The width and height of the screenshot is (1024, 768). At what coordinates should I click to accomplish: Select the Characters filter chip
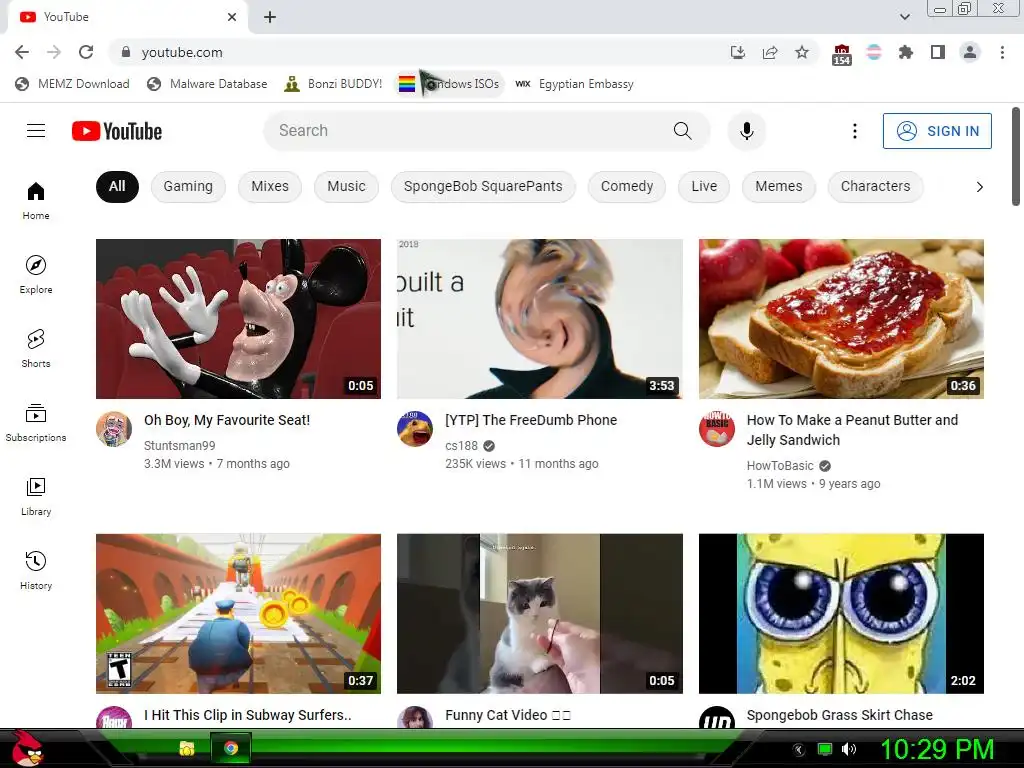875,187
